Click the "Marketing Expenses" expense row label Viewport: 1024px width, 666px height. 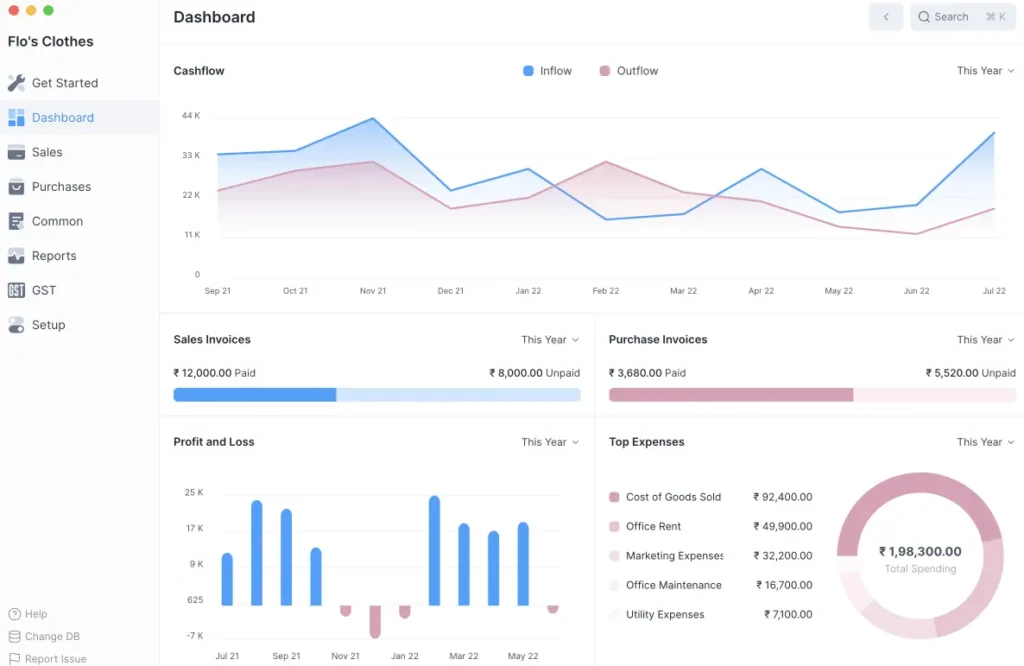pyautogui.click(x=675, y=556)
